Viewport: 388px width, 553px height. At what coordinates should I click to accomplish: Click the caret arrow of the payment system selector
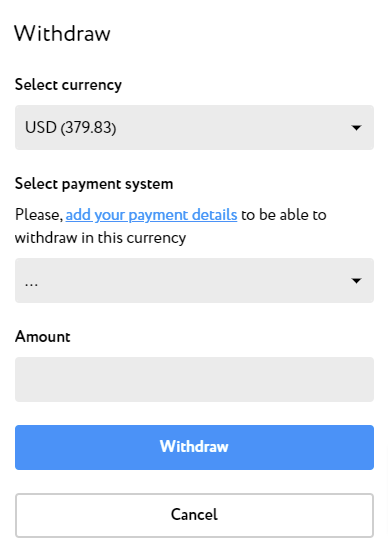click(x=357, y=281)
